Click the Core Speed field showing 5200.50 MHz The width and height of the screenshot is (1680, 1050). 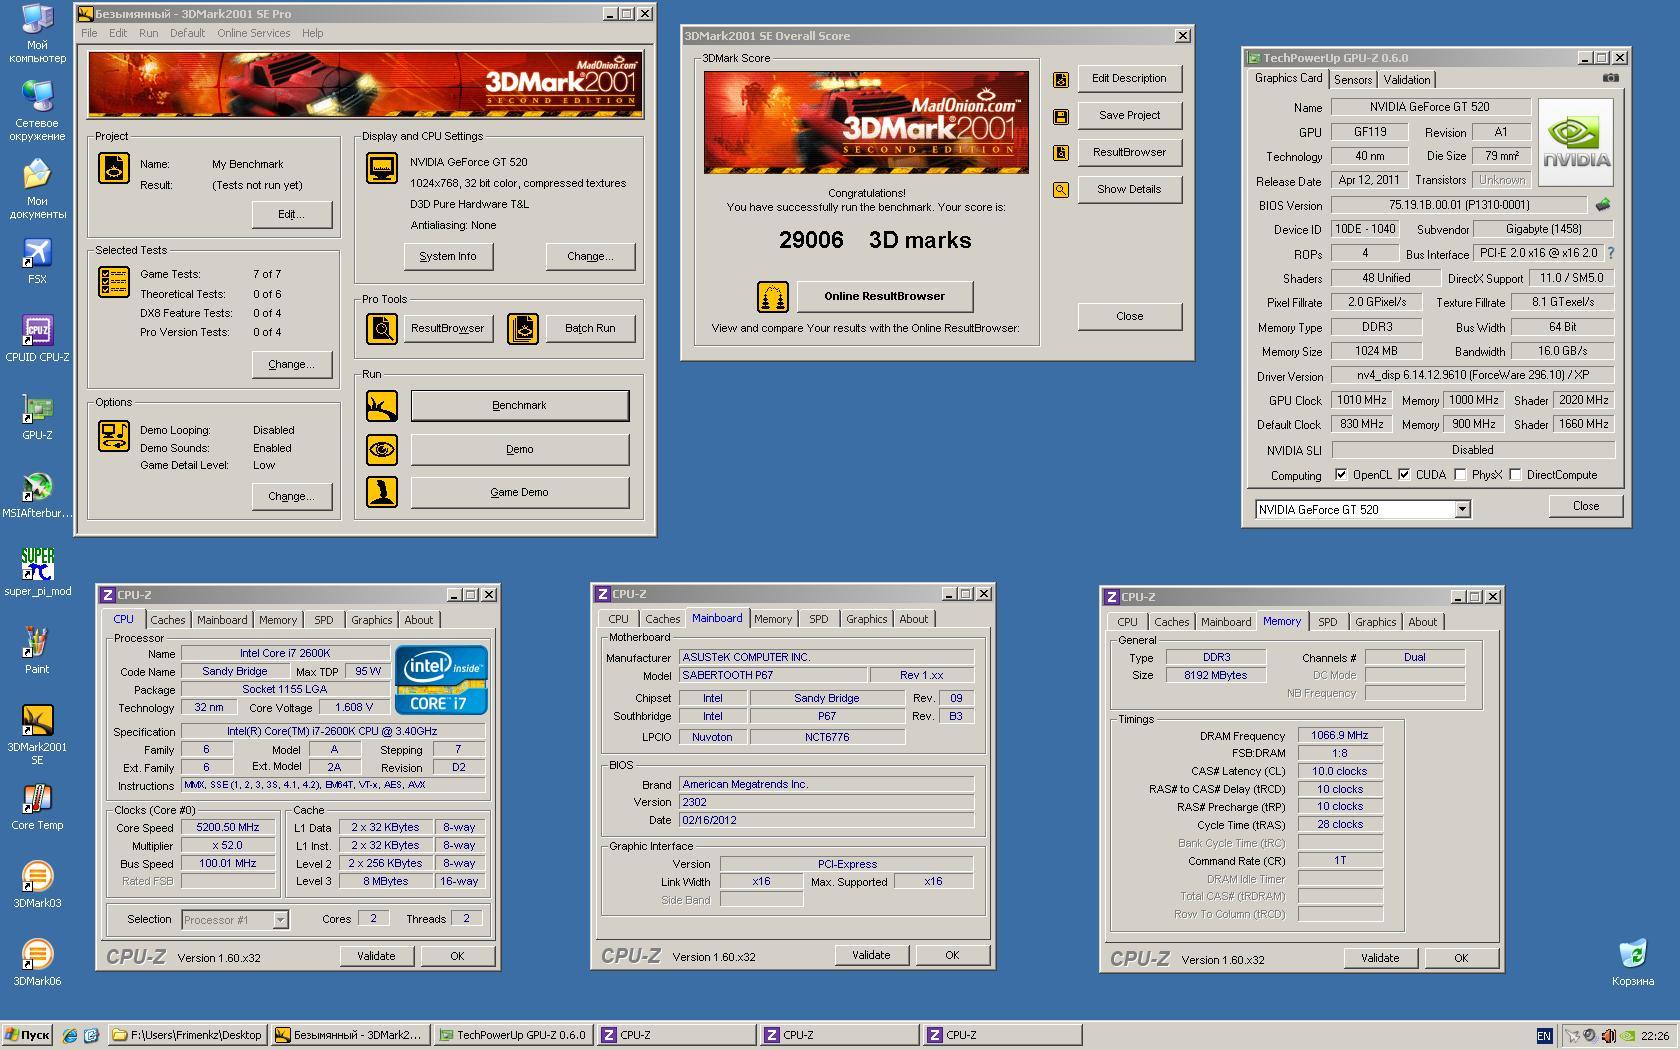(228, 827)
